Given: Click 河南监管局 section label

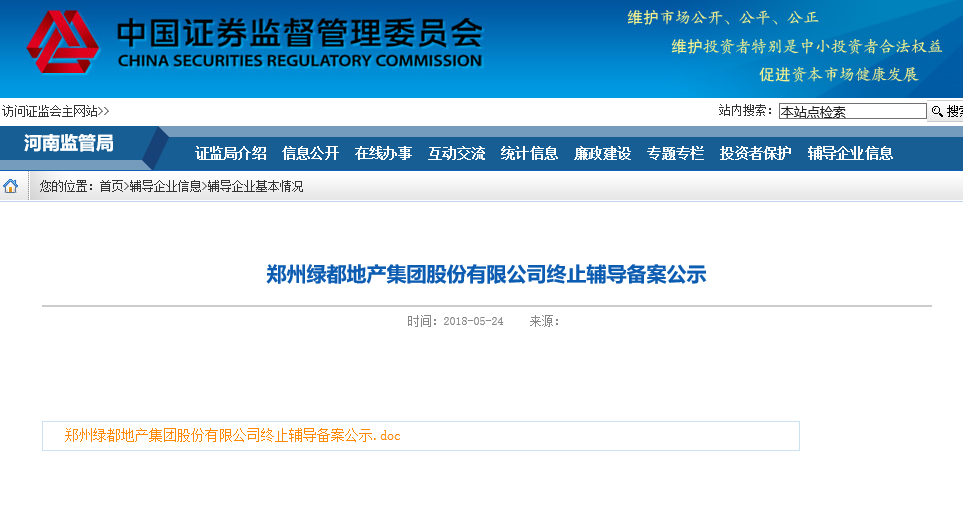Looking at the screenshot, I should (x=69, y=143).
